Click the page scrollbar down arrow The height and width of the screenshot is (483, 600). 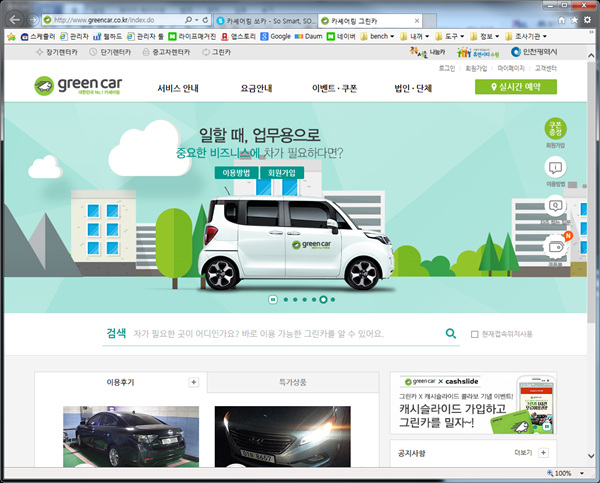click(x=591, y=455)
